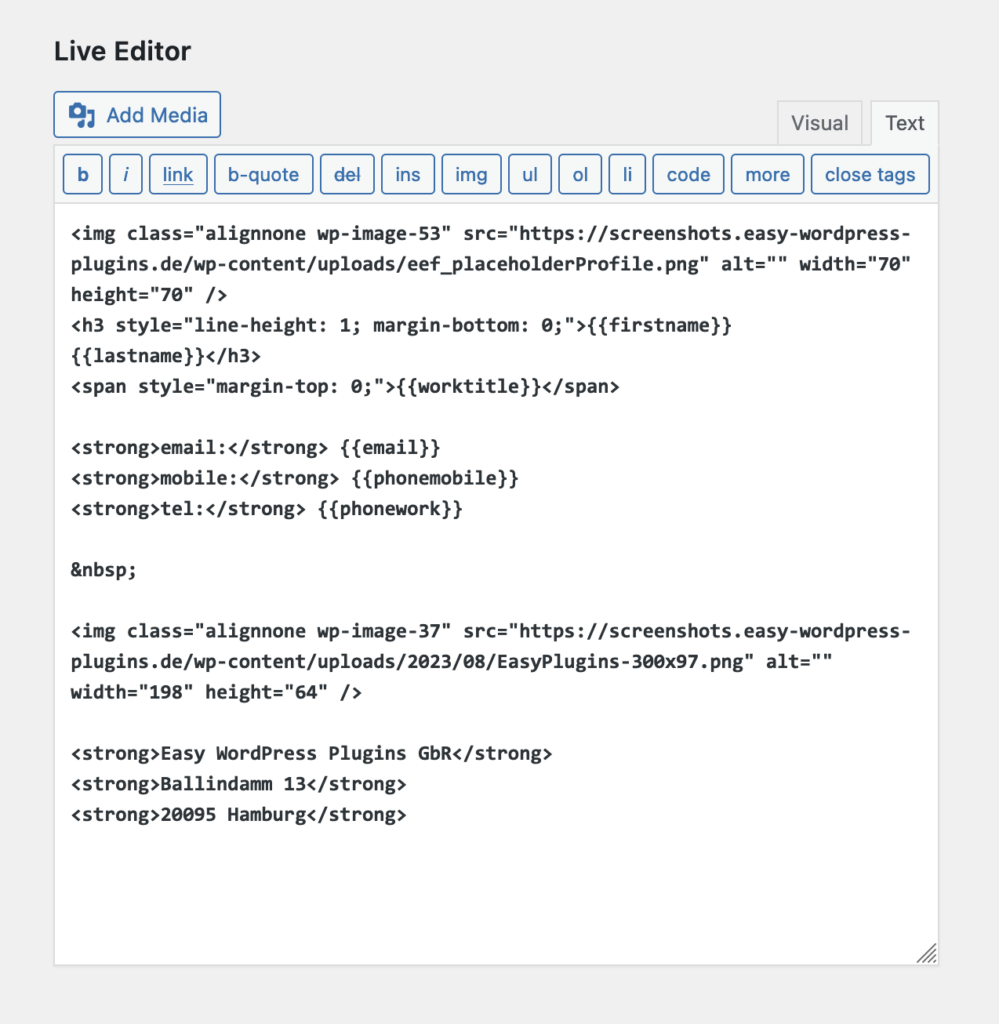Viewport: 999px width, 1024px height.
Task: Open the Add Media dialog
Action: coord(137,114)
